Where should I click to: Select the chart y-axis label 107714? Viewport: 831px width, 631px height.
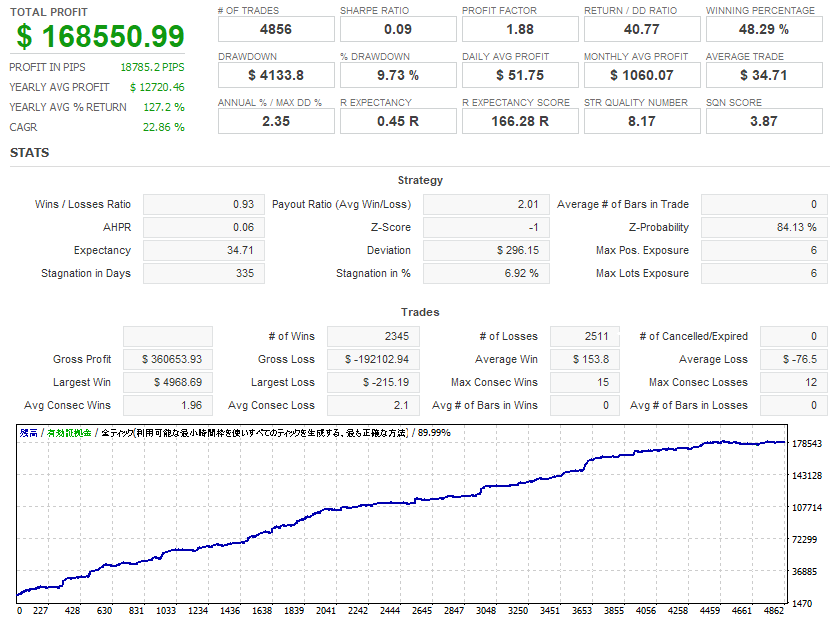click(807, 508)
